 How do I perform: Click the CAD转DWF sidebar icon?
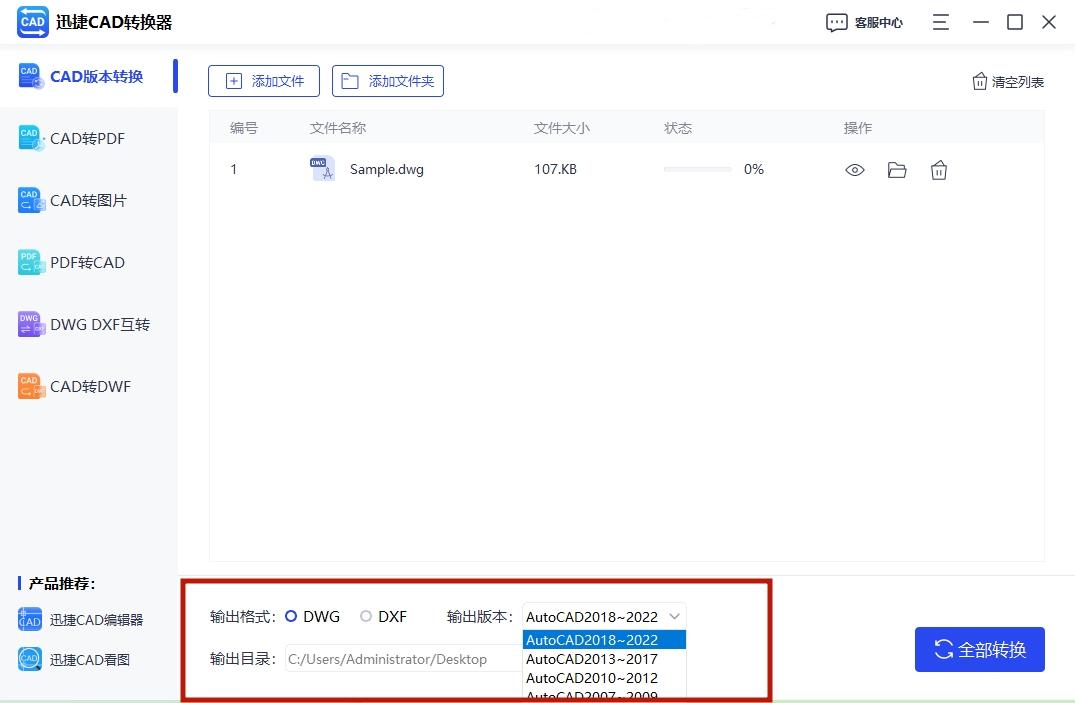(x=31, y=386)
